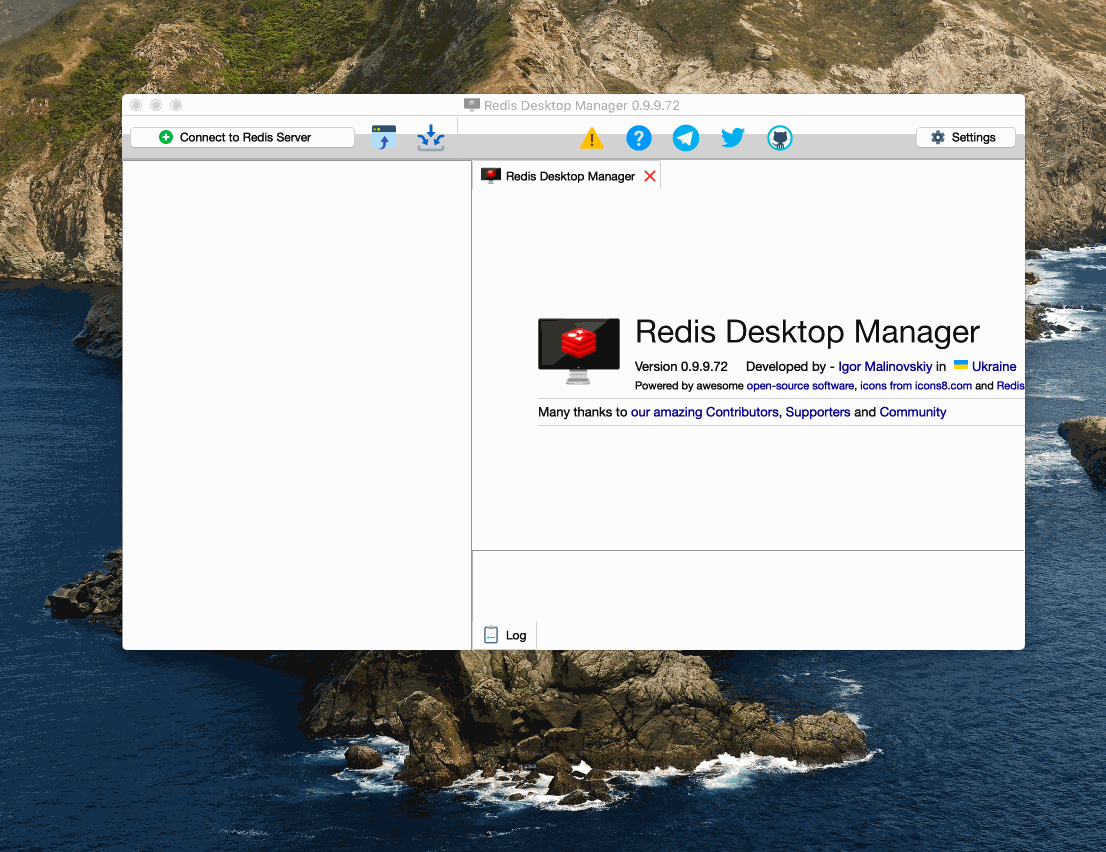1106x852 pixels.
Task: Open the yellow warning report icon
Action: coord(592,138)
